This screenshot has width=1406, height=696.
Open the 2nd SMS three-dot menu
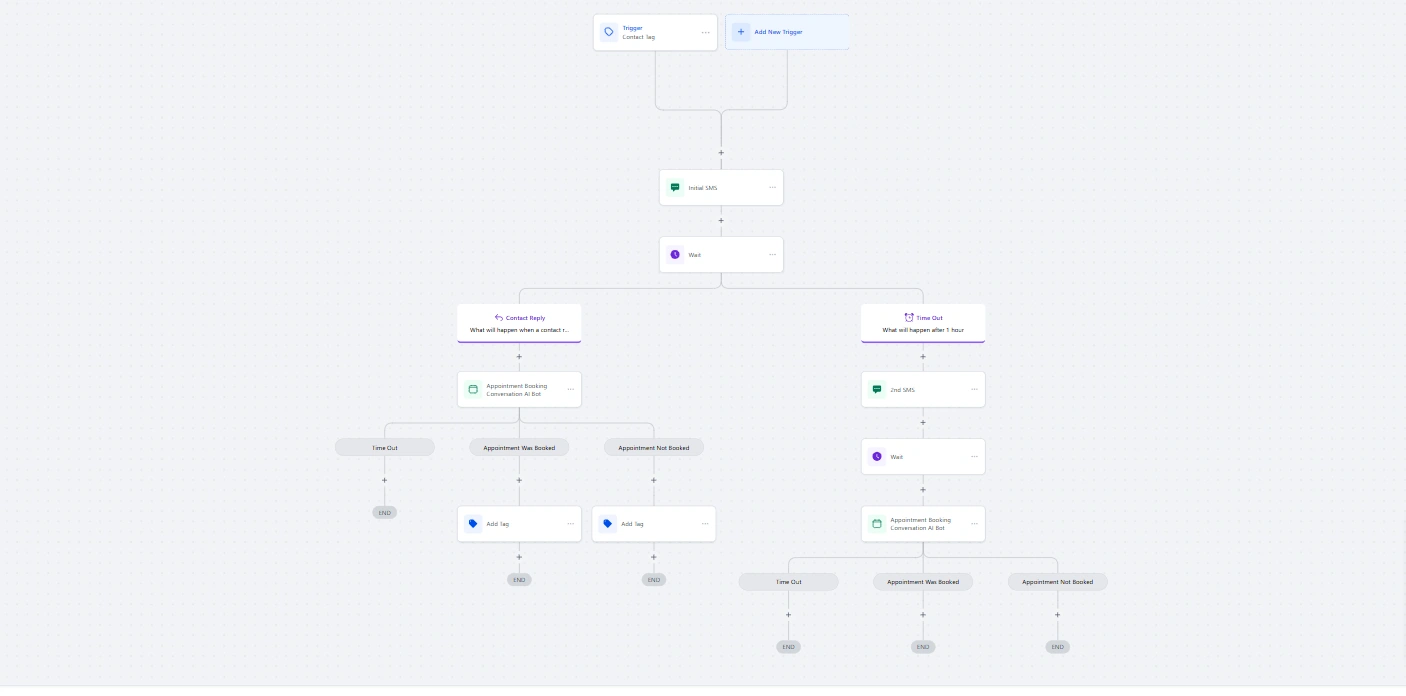pos(974,390)
